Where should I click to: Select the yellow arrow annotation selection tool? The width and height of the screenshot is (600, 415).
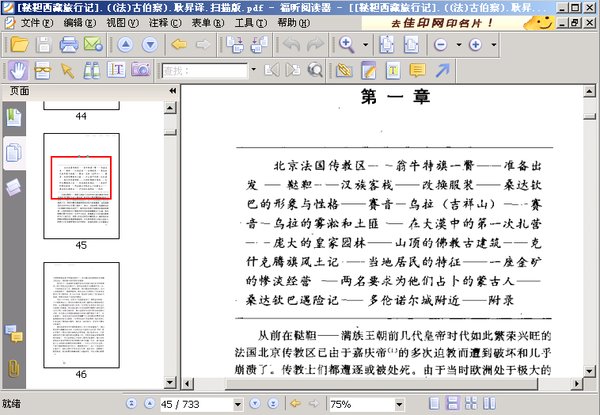click(67, 70)
